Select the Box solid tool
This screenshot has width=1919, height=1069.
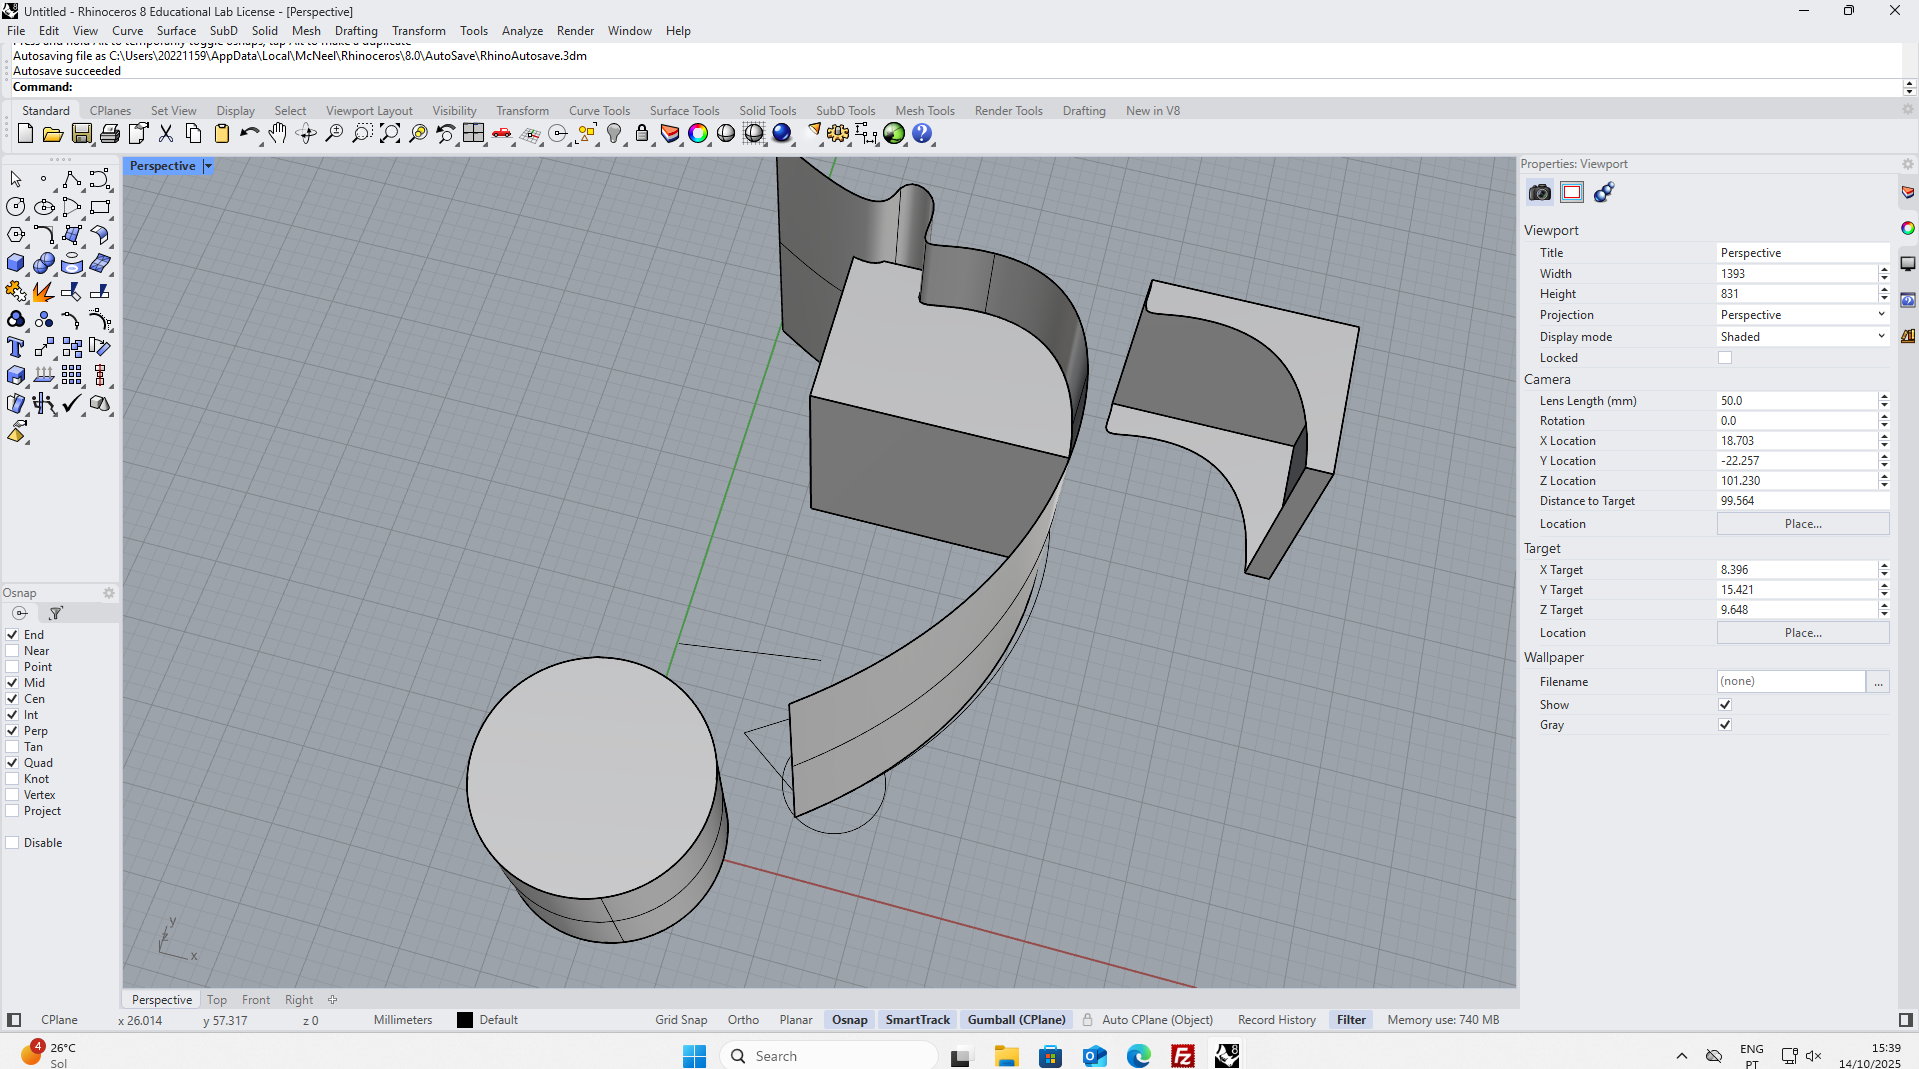[16, 264]
